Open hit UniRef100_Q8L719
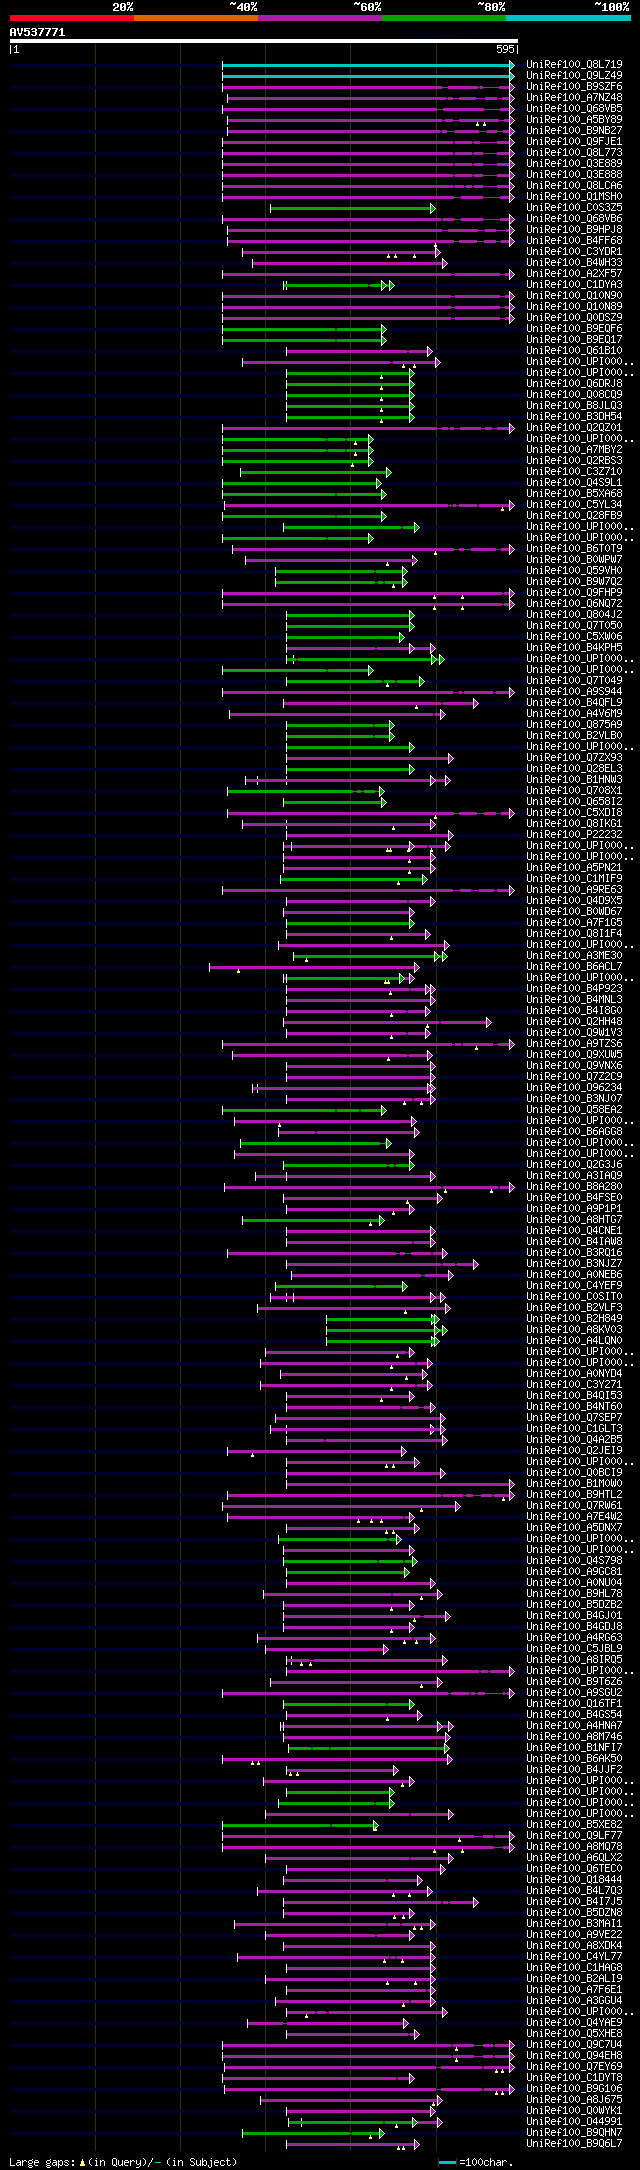The width and height of the screenshot is (640, 2170). pos(574,65)
